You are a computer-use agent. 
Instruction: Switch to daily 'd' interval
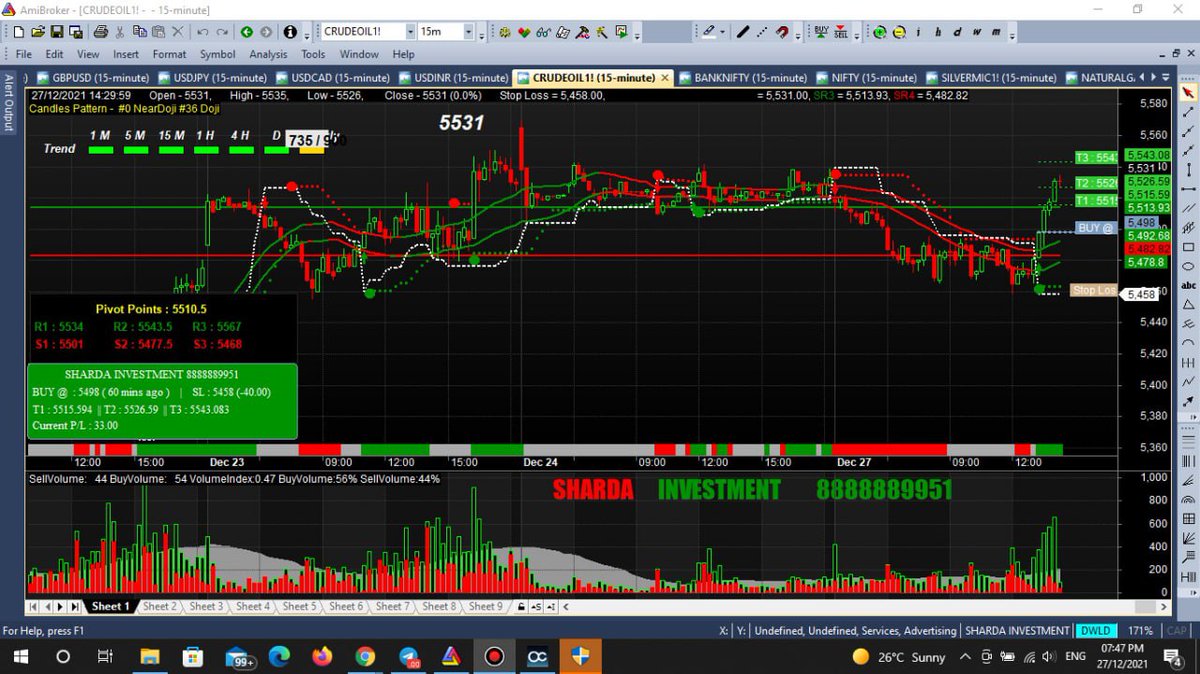[957, 32]
